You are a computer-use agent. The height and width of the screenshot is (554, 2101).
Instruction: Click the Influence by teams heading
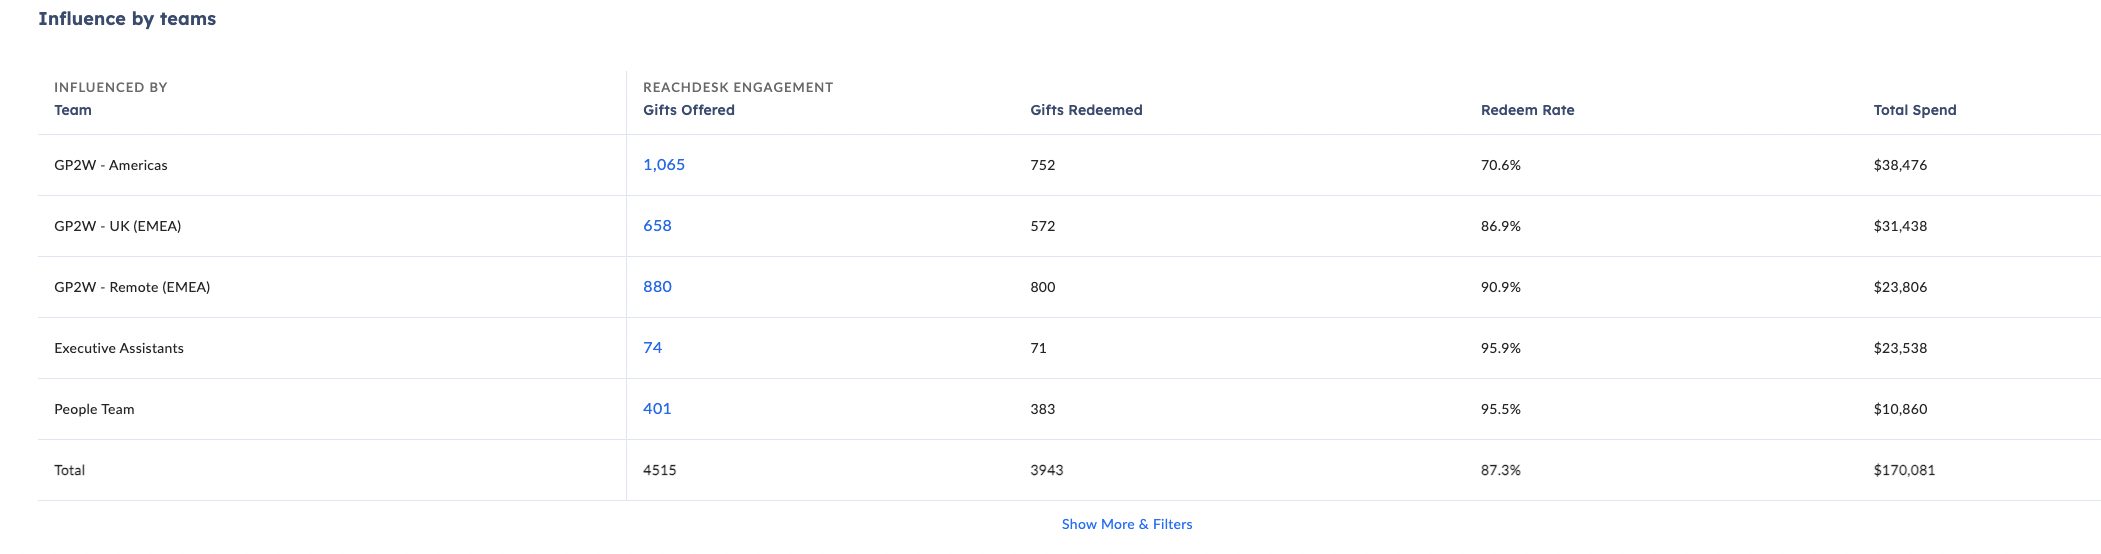[x=127, y=19]
